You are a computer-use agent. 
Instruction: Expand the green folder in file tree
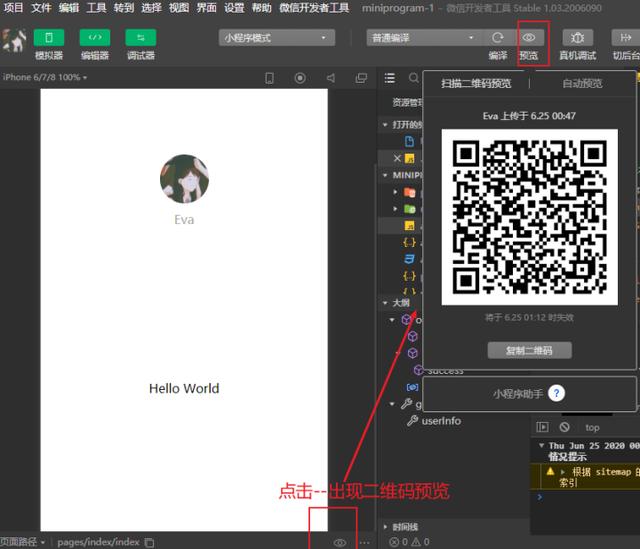click(x=395, y=209)
